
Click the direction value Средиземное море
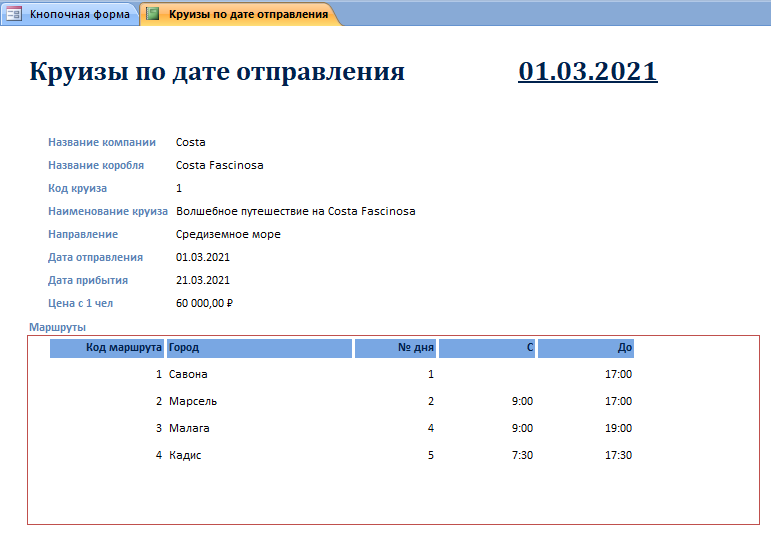tap(228, 235)
